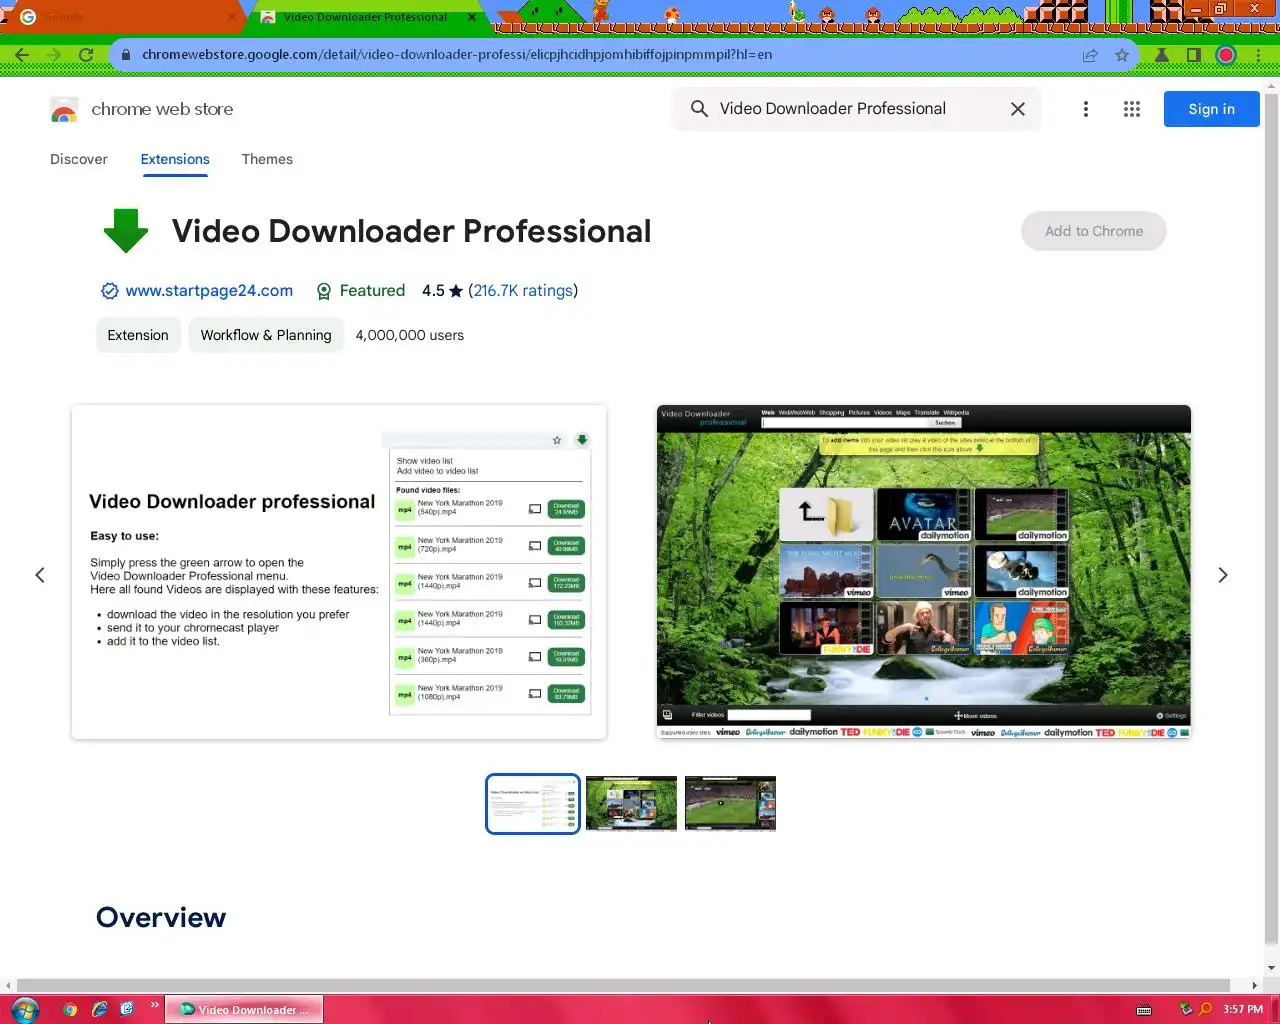Select the second forest screenshot thumbnail
The image size is (1280, 1024).
pos(631,804)
